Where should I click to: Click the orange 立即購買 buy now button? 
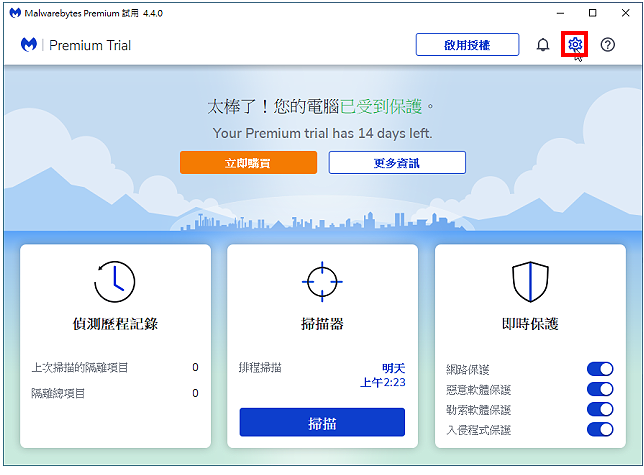(x=248, y=163)
